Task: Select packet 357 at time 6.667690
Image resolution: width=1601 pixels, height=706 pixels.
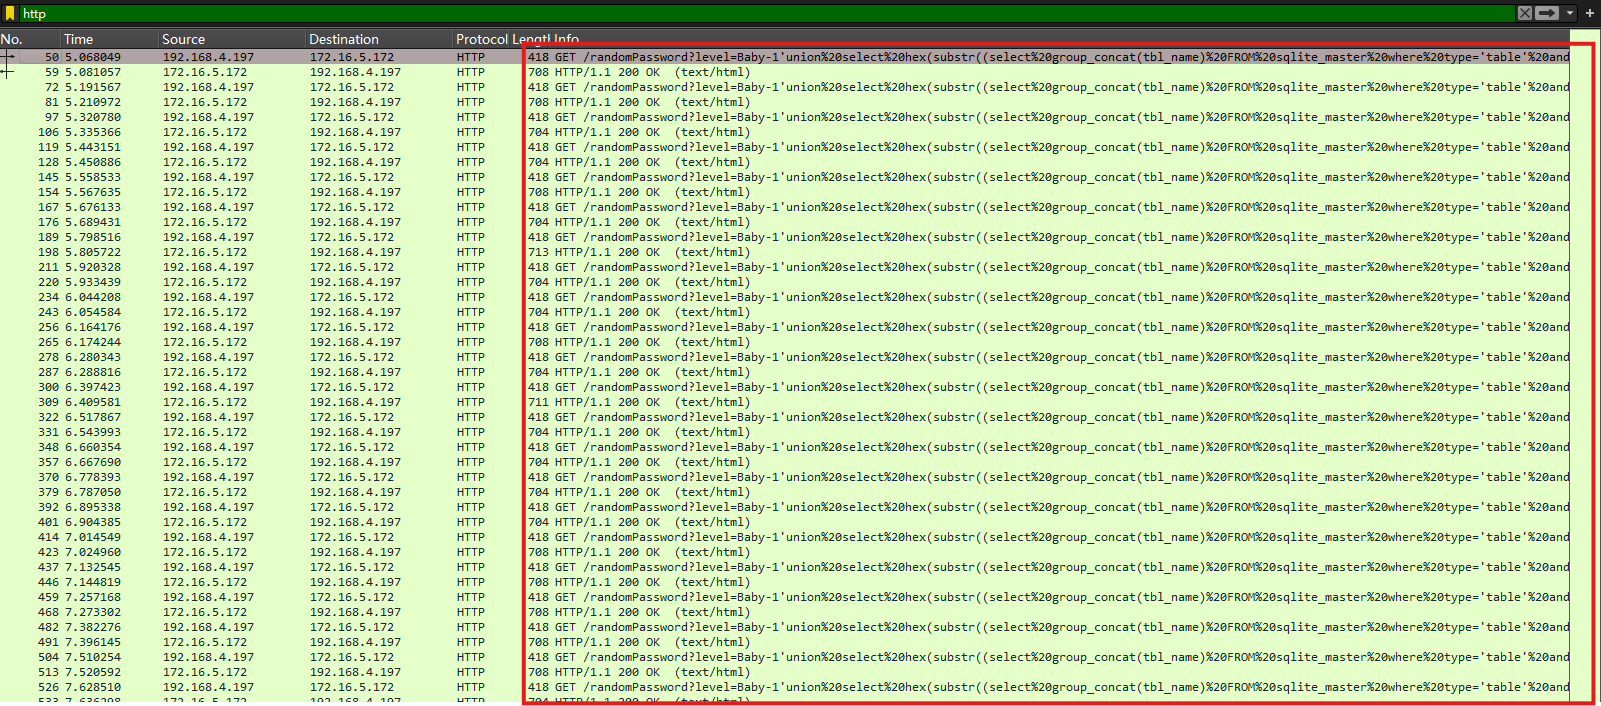Action: tap(785, 462)
